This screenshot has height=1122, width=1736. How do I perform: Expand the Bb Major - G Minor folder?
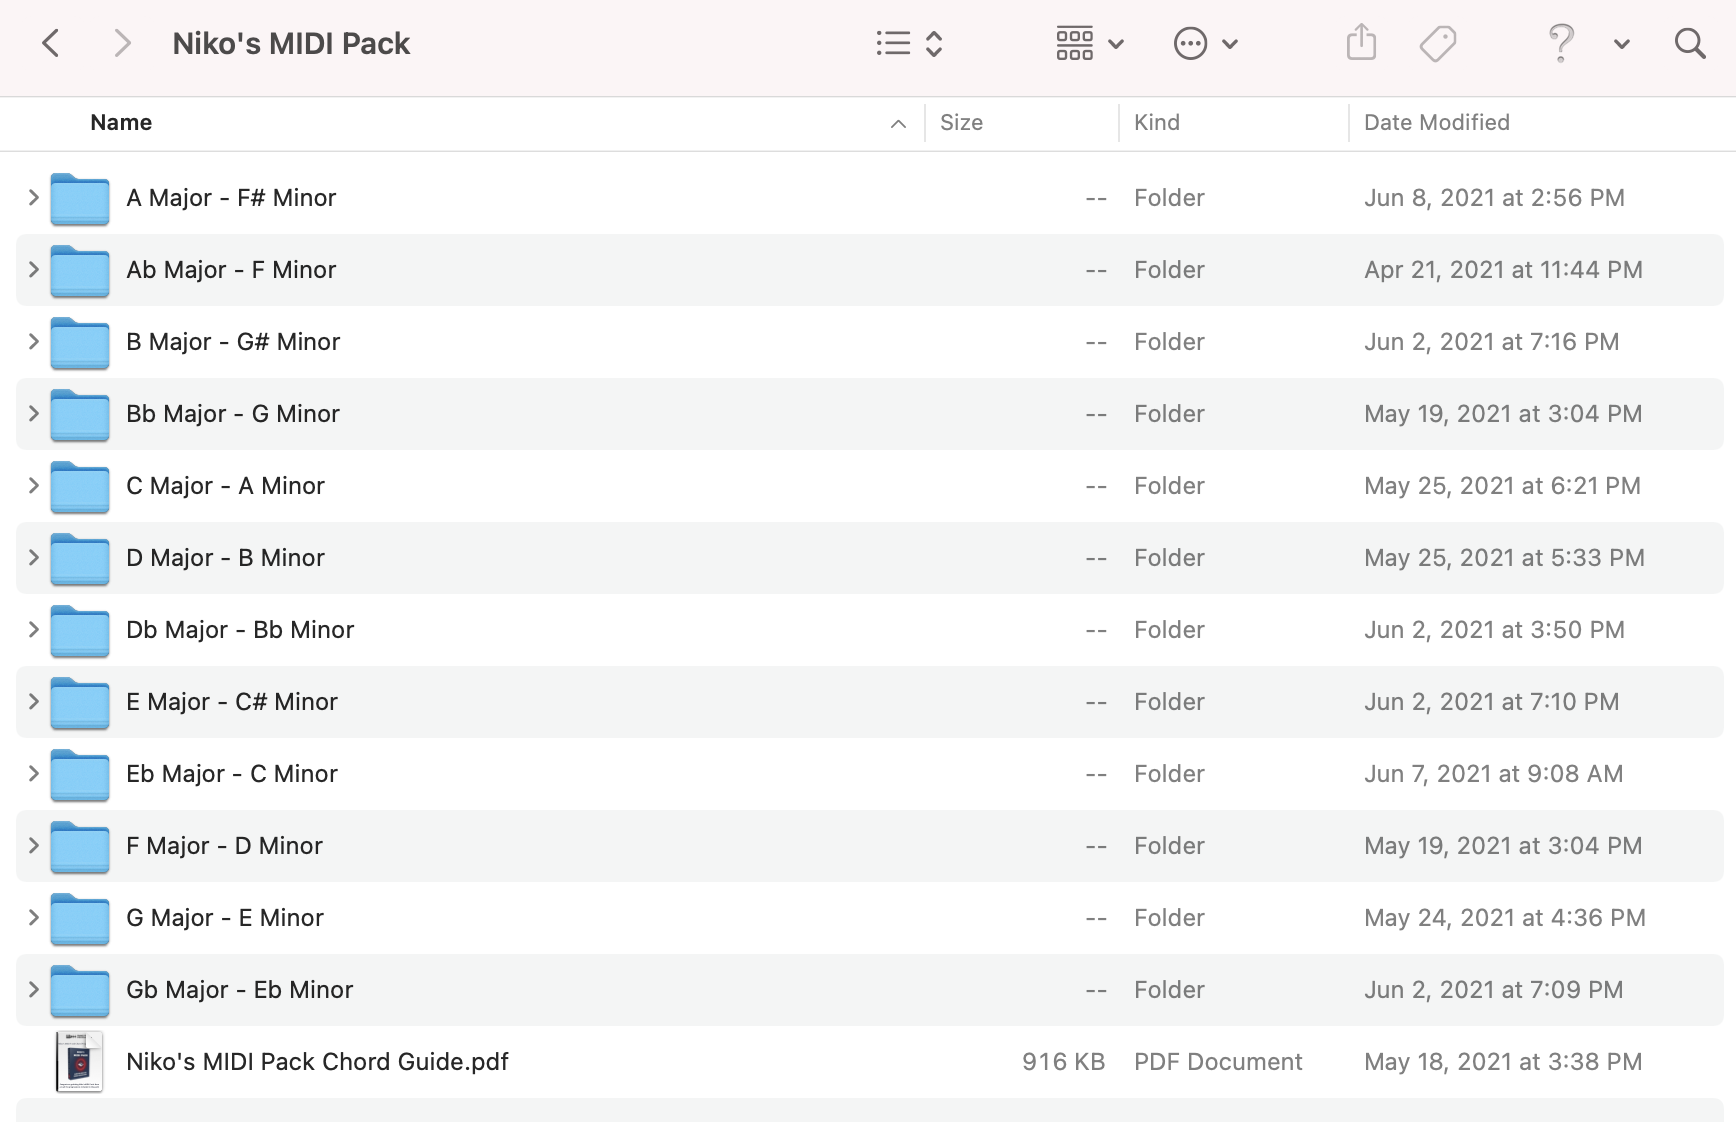pos(33,414)
